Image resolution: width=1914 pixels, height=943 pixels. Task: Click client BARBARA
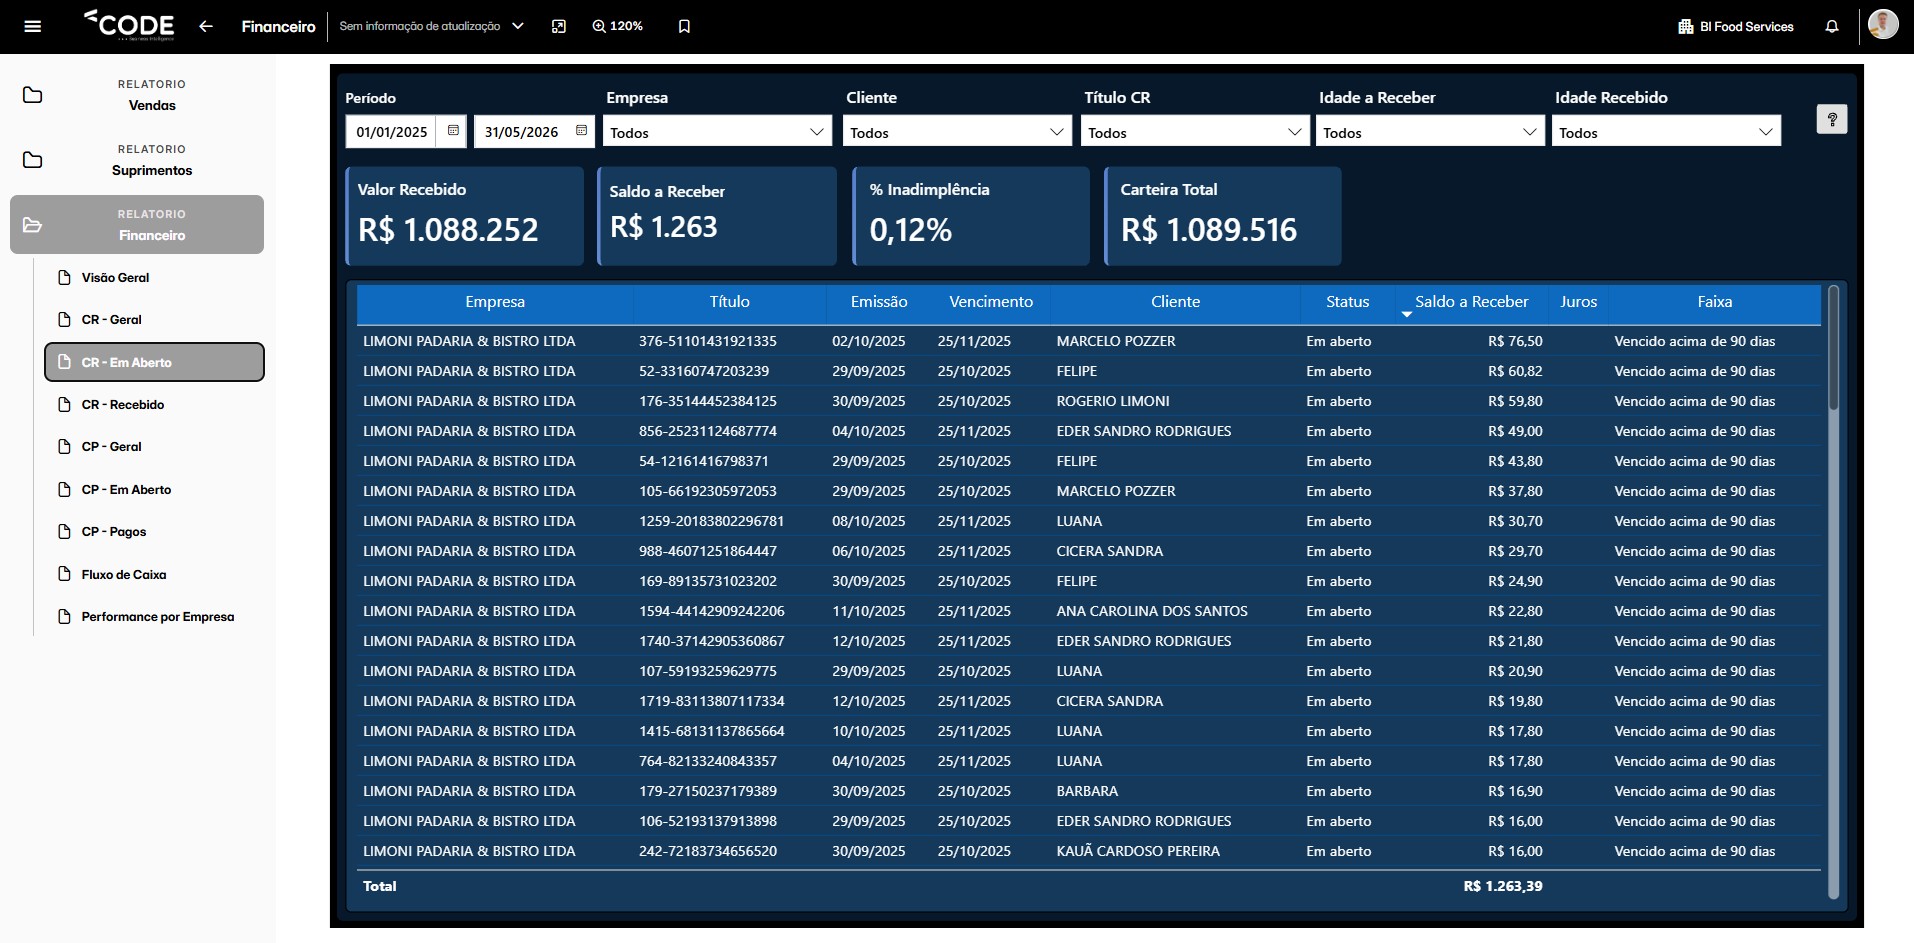[x=1087, y=791]
